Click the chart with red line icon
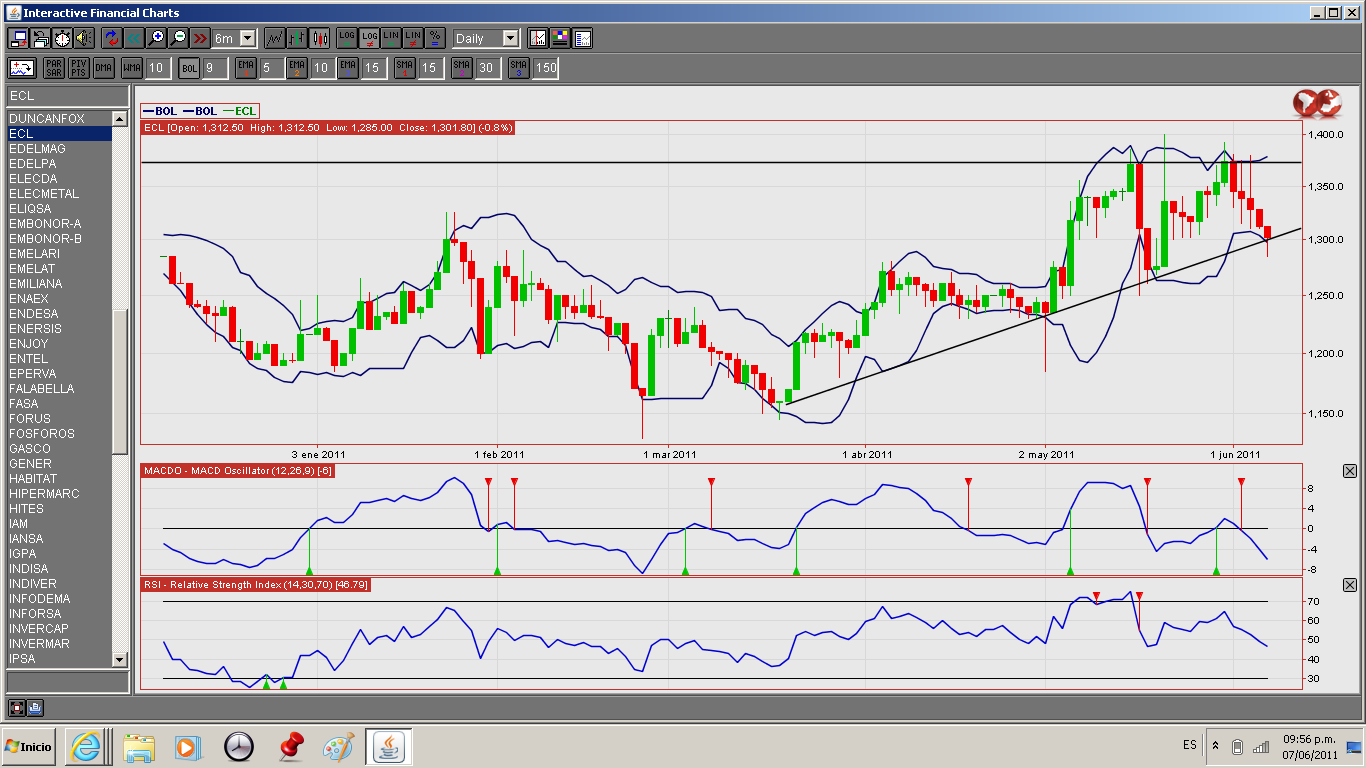 click(x=538, y=38)
